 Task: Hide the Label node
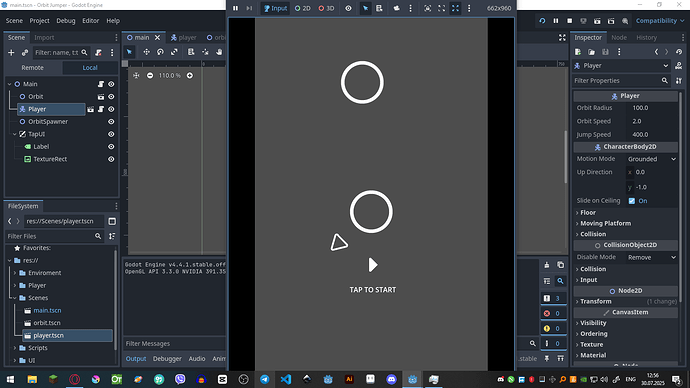click(x=111, y=146)
